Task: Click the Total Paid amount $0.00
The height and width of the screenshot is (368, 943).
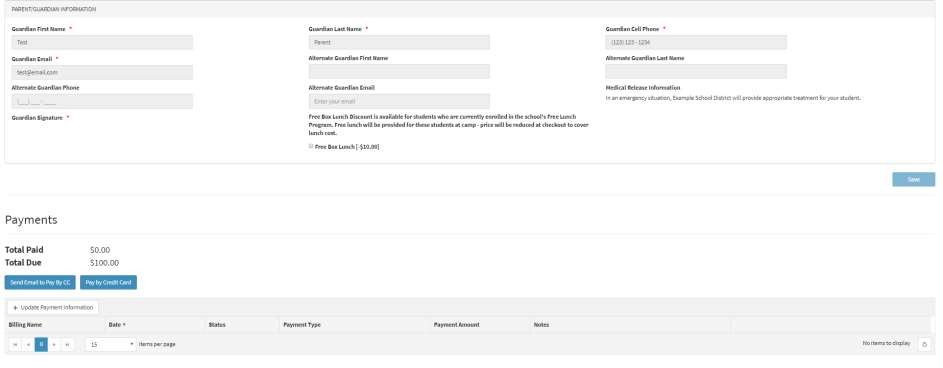Action: click(x=100, y=250)
